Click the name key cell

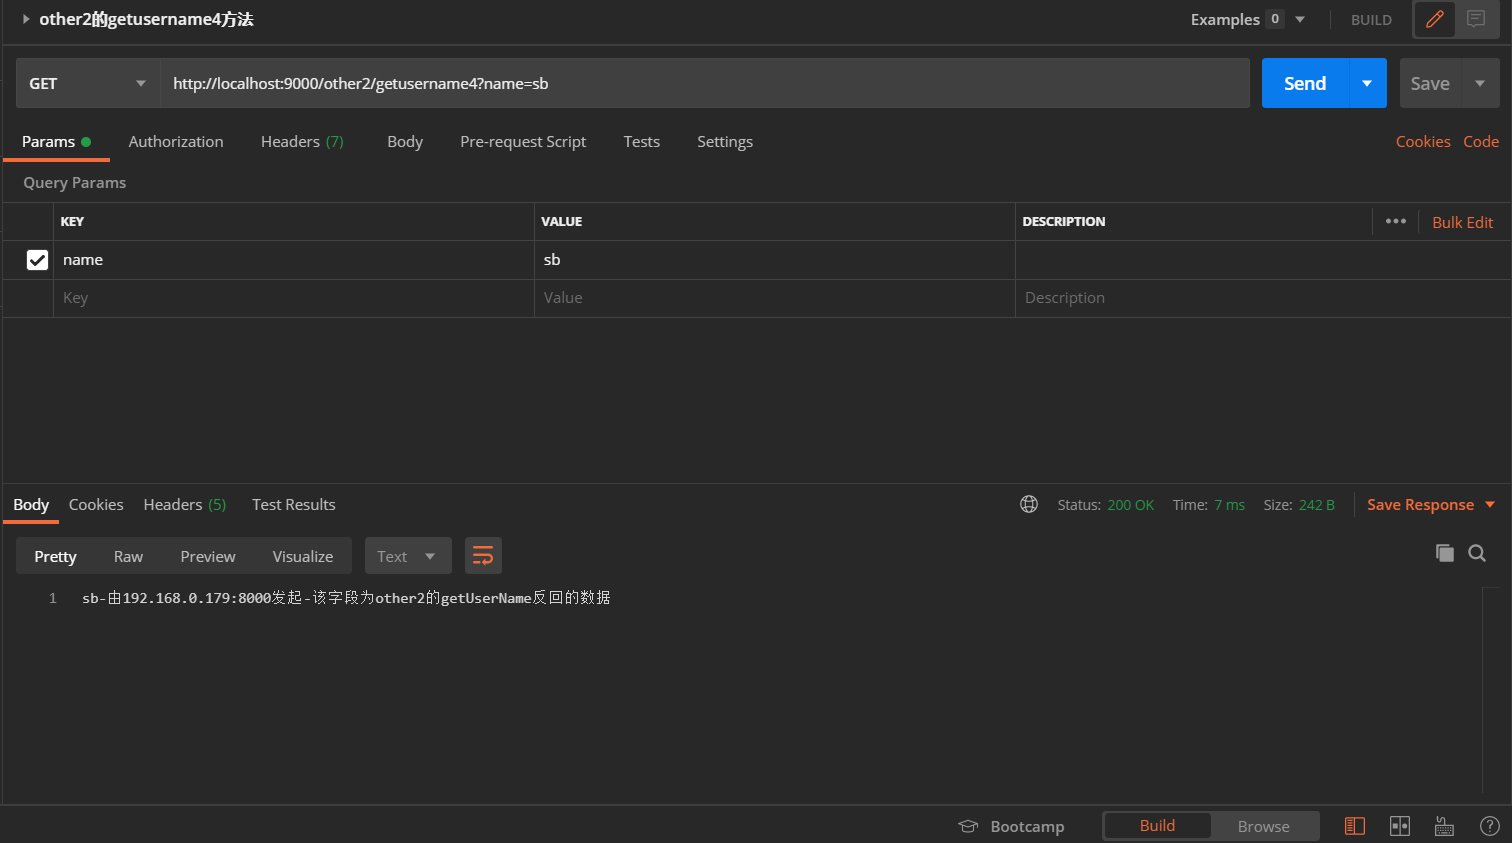coord(294,260)
